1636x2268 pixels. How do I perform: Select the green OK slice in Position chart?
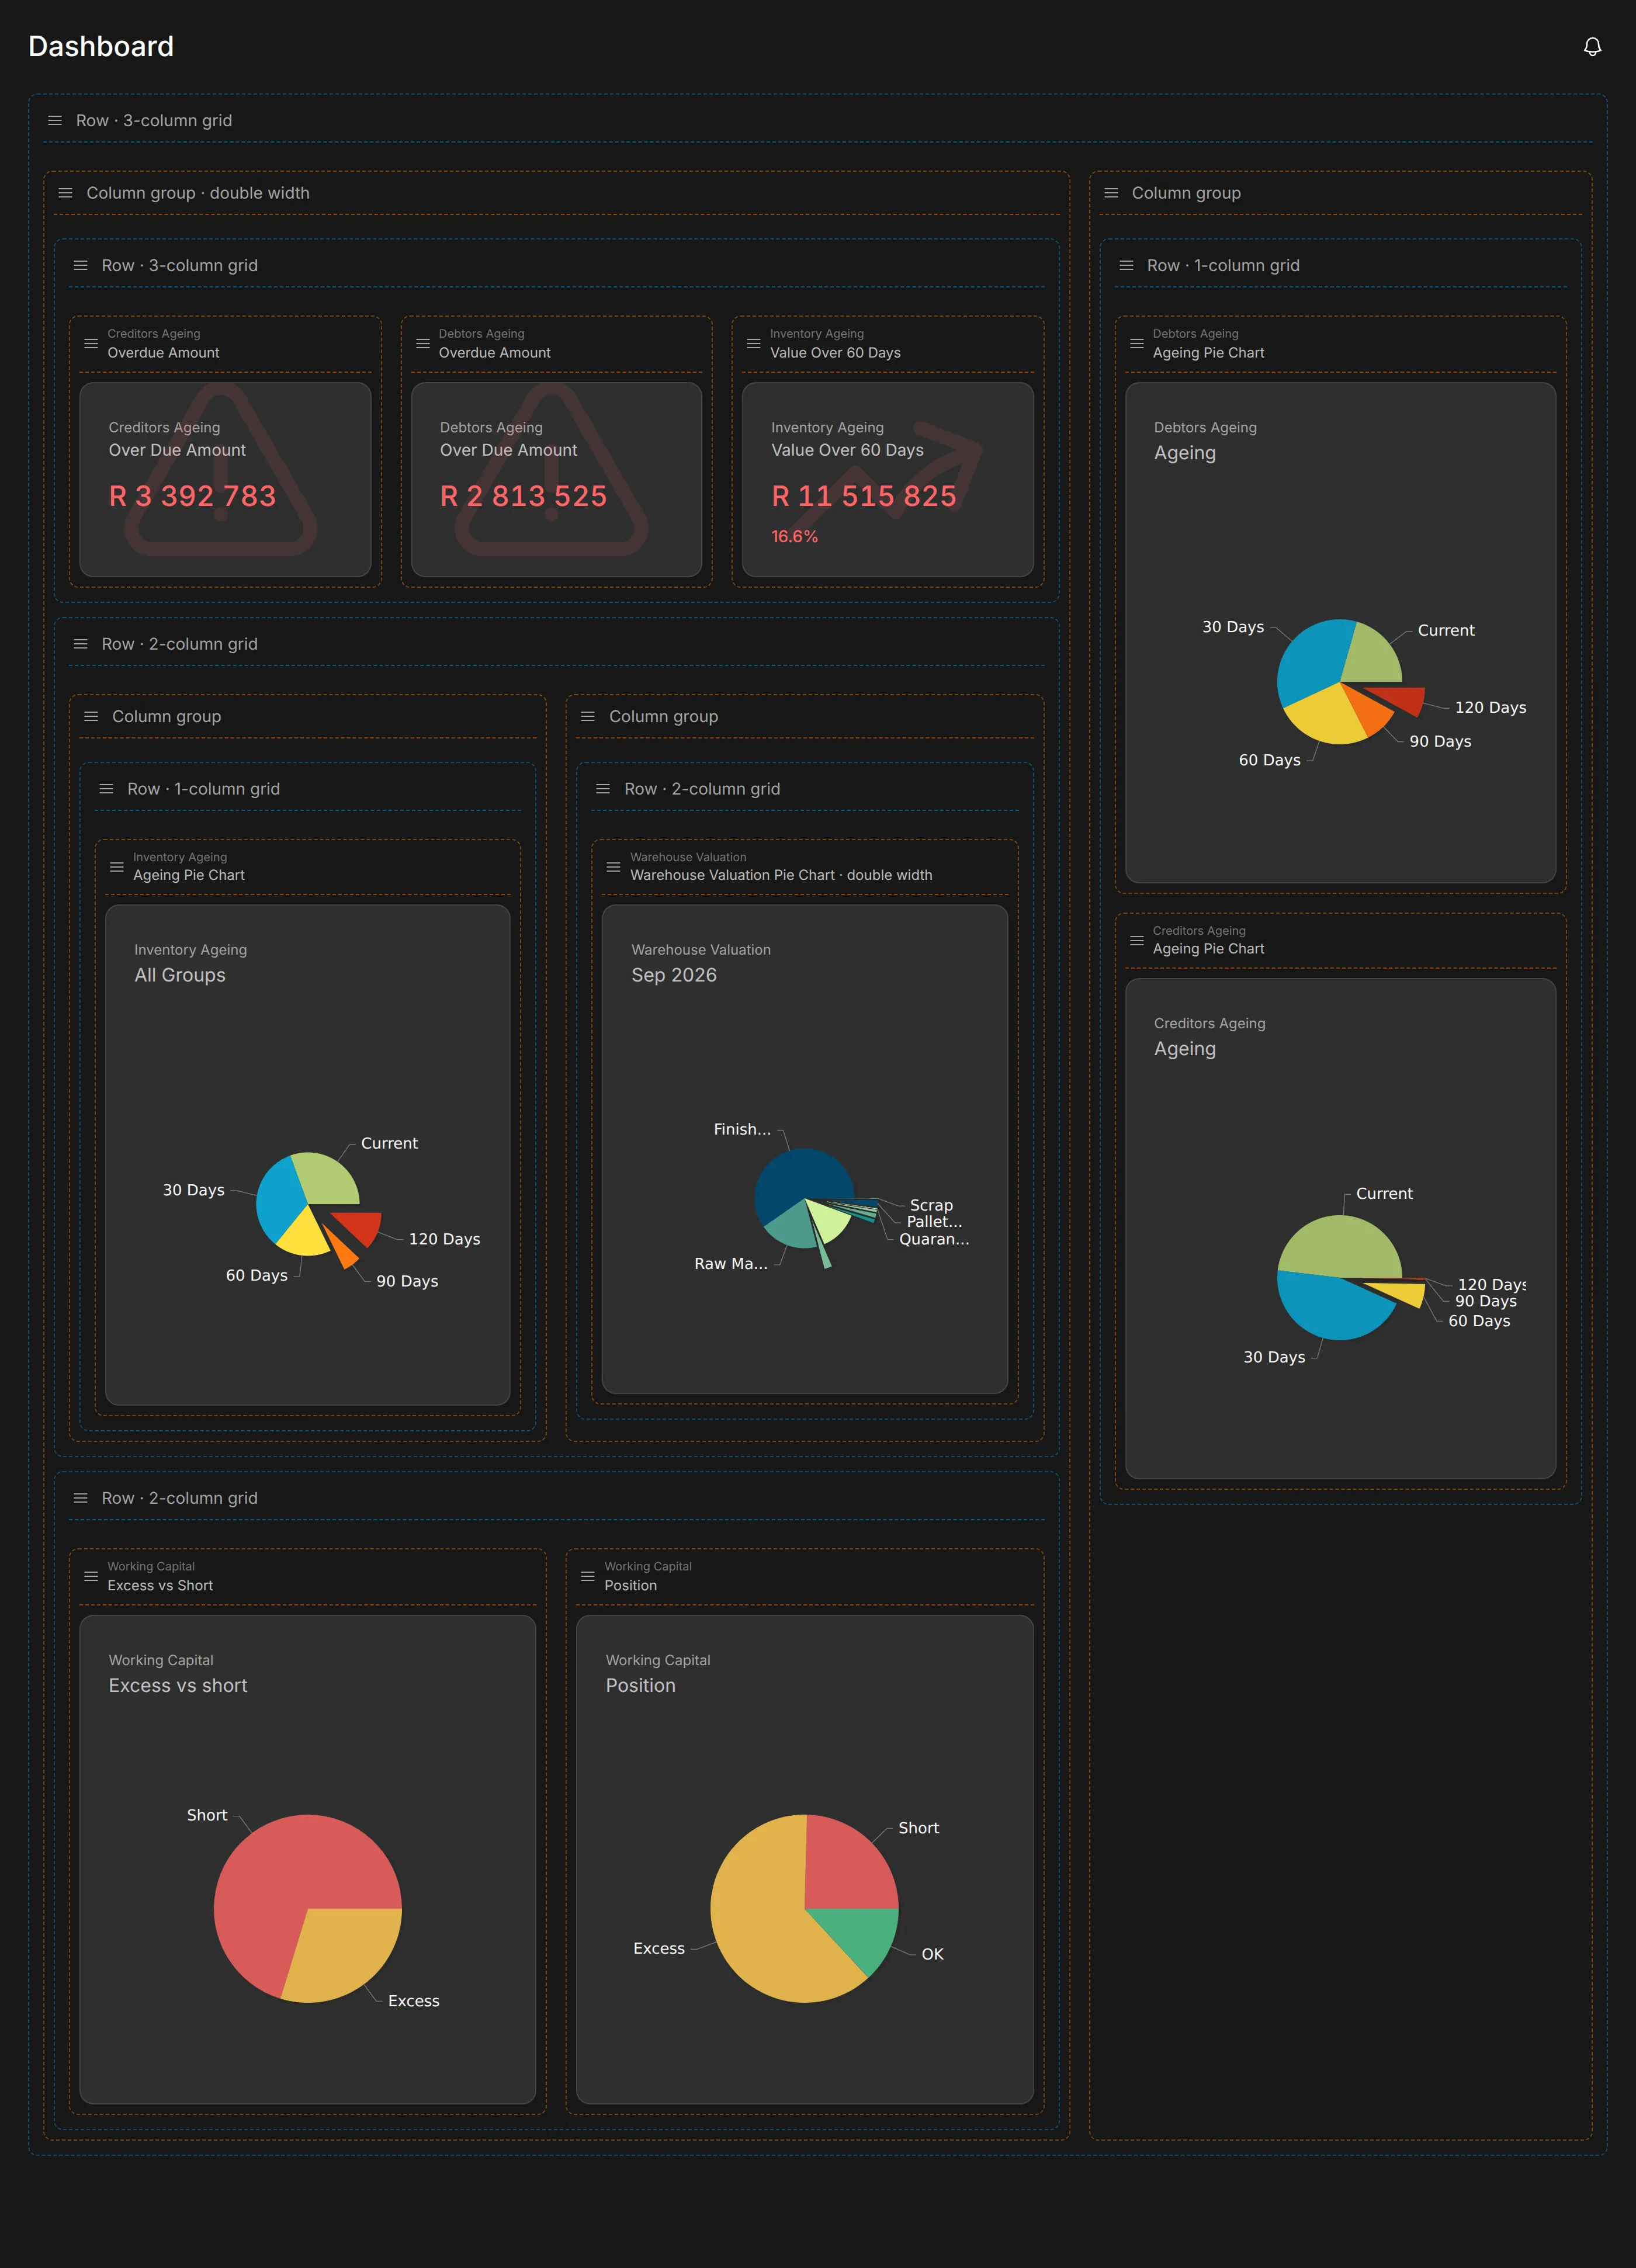point(858,1934)
